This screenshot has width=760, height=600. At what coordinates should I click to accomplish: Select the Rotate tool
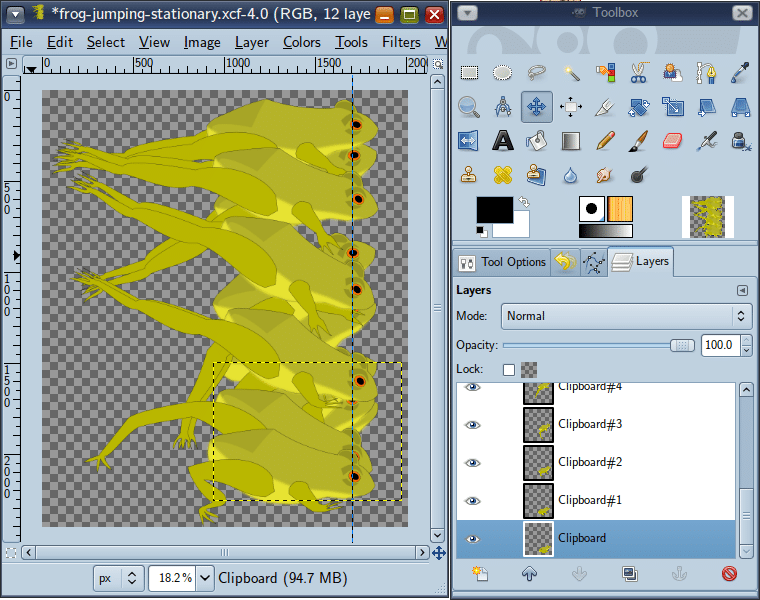639,107
